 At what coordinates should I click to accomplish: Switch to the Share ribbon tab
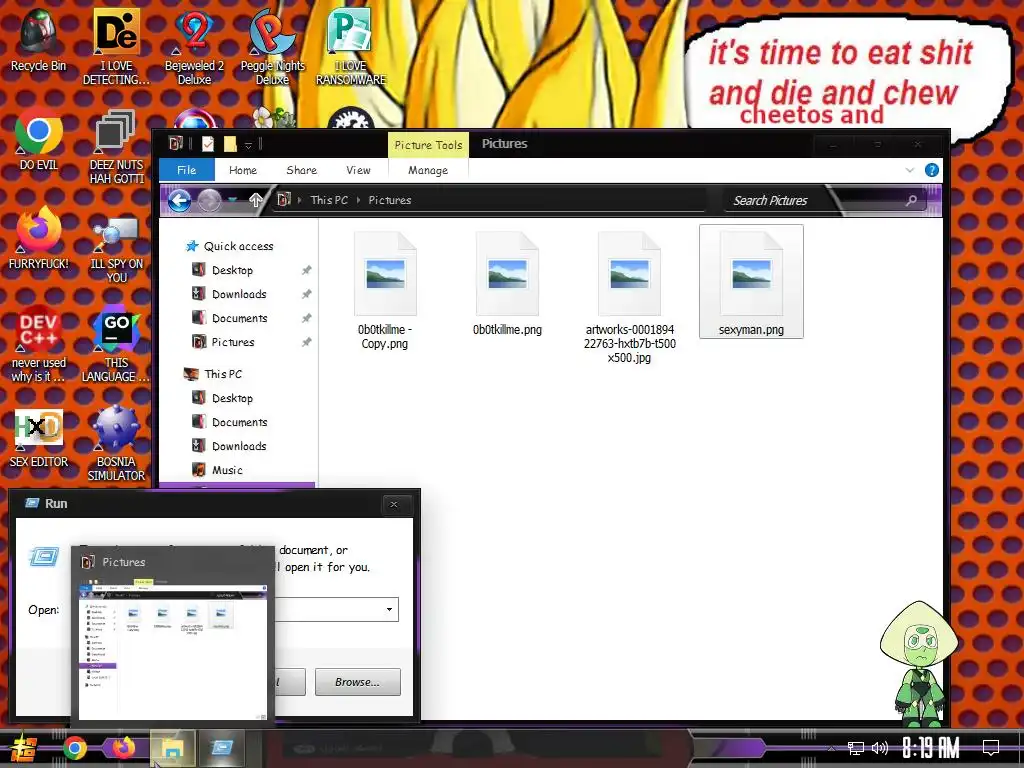[x=302, y=170]
